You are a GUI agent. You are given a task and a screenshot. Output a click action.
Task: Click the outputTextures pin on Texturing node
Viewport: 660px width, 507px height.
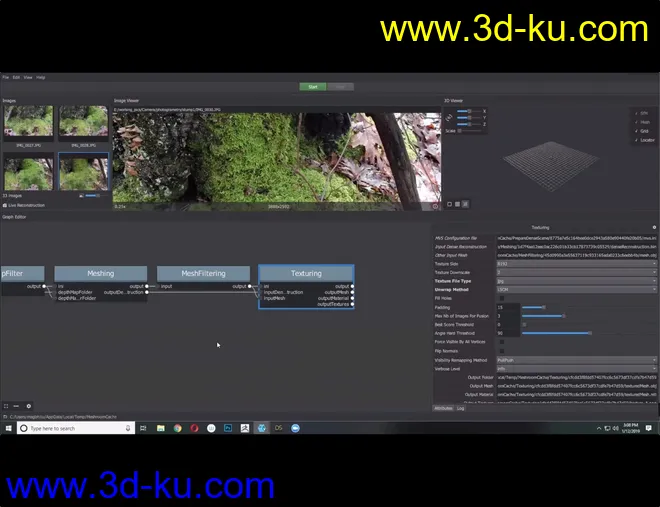[352, 304]
